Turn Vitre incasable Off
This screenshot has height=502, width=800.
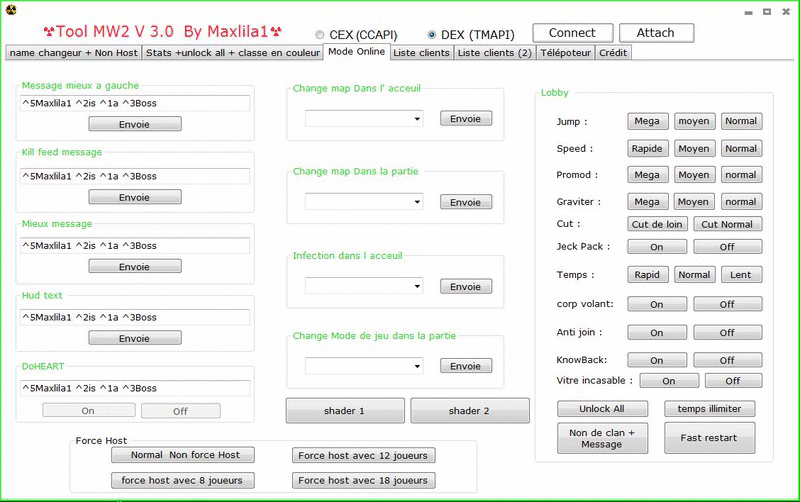point(733,381)
